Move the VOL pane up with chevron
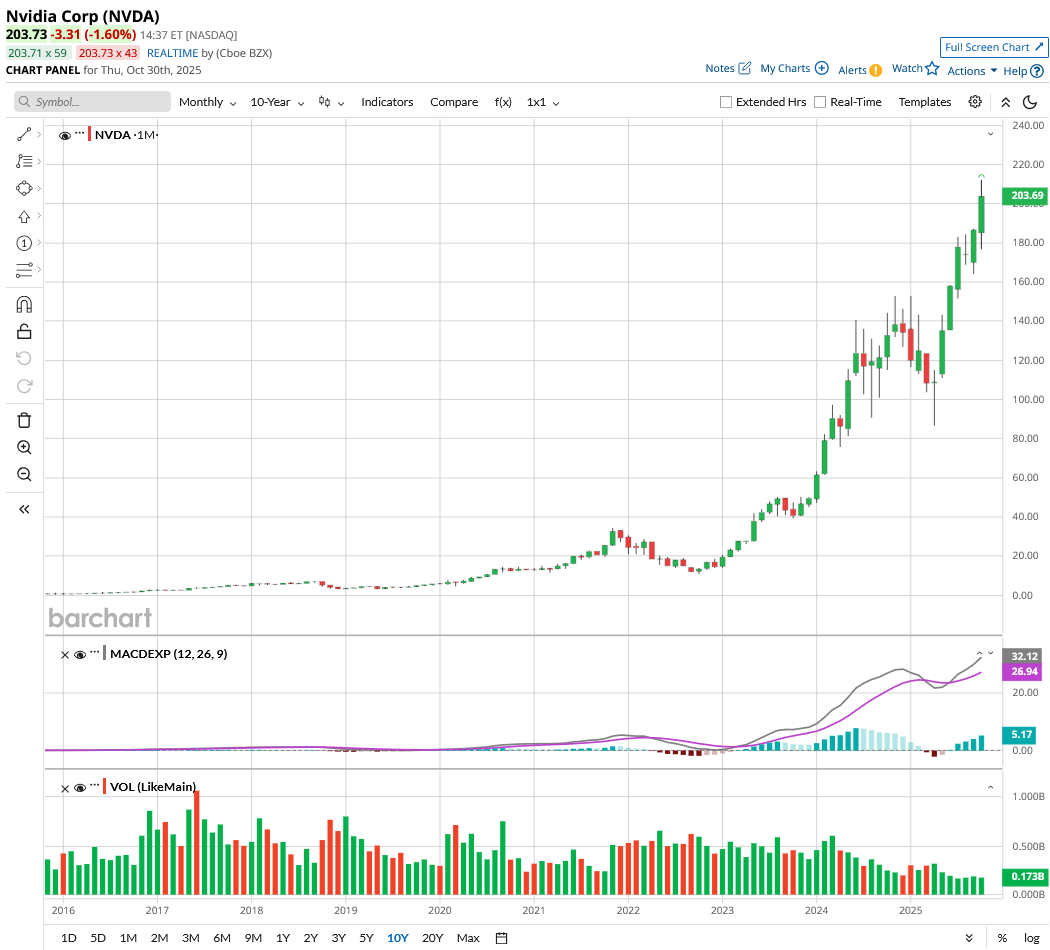 click(x=990, y=787)
